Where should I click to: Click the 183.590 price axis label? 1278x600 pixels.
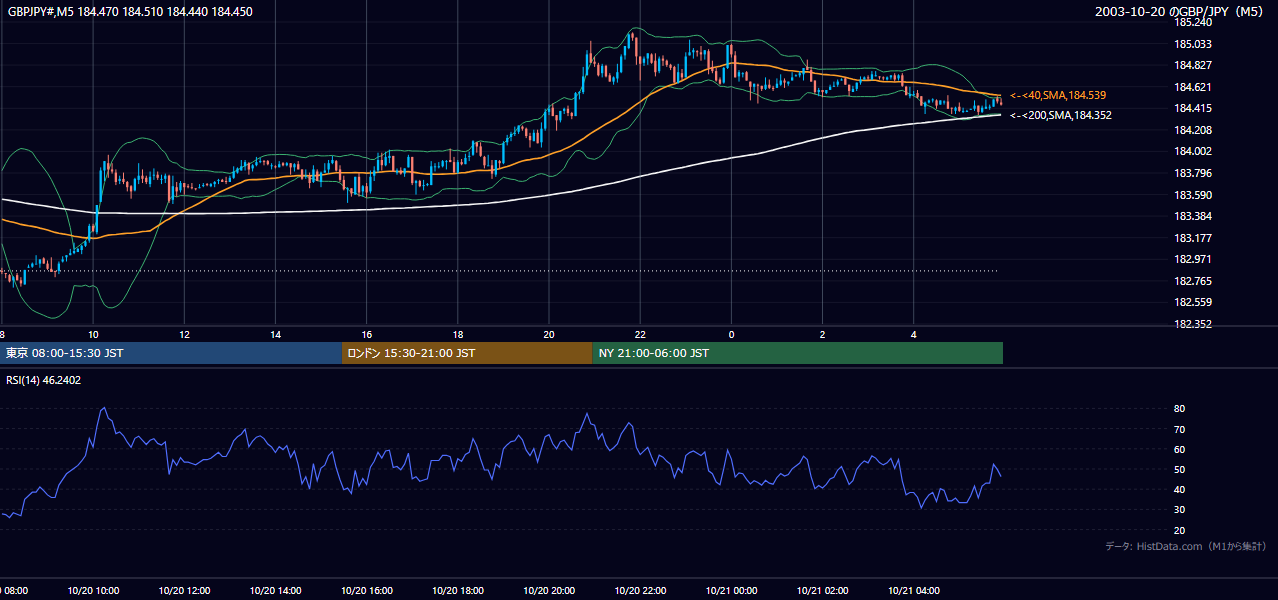coord(1193,195)
